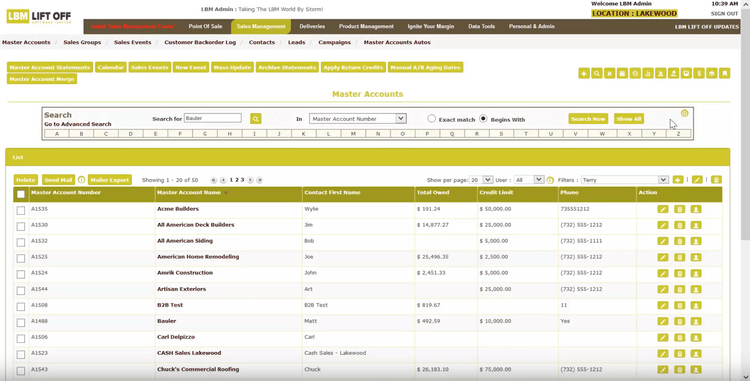
Task: Open the Filters dropdown showing Terry
Action: tap(624, 180)
